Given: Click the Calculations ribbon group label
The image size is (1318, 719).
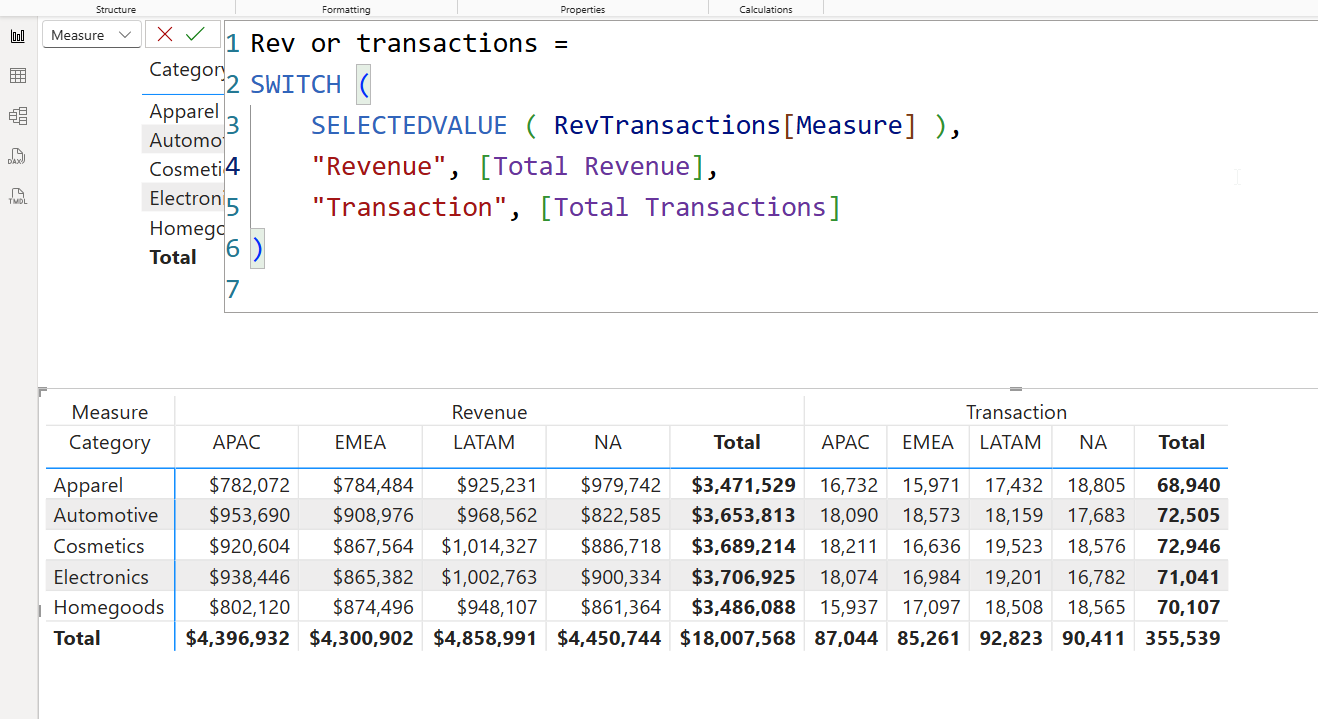Looking at the screenshot, I should pos(766,9).
